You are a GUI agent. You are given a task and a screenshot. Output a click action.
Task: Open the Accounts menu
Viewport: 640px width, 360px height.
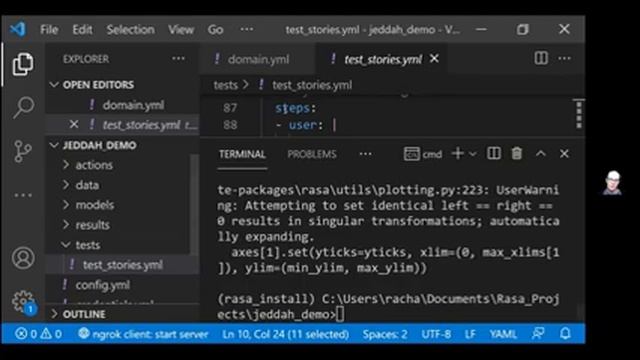point(23,258)
